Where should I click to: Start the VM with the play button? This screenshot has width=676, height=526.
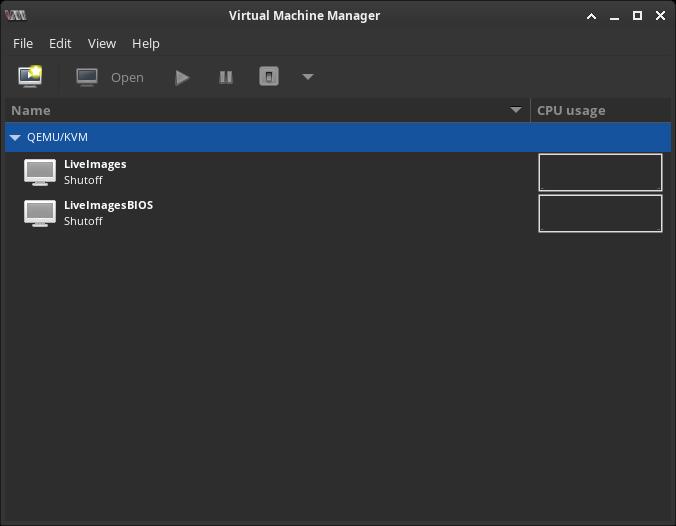(182, 78)
